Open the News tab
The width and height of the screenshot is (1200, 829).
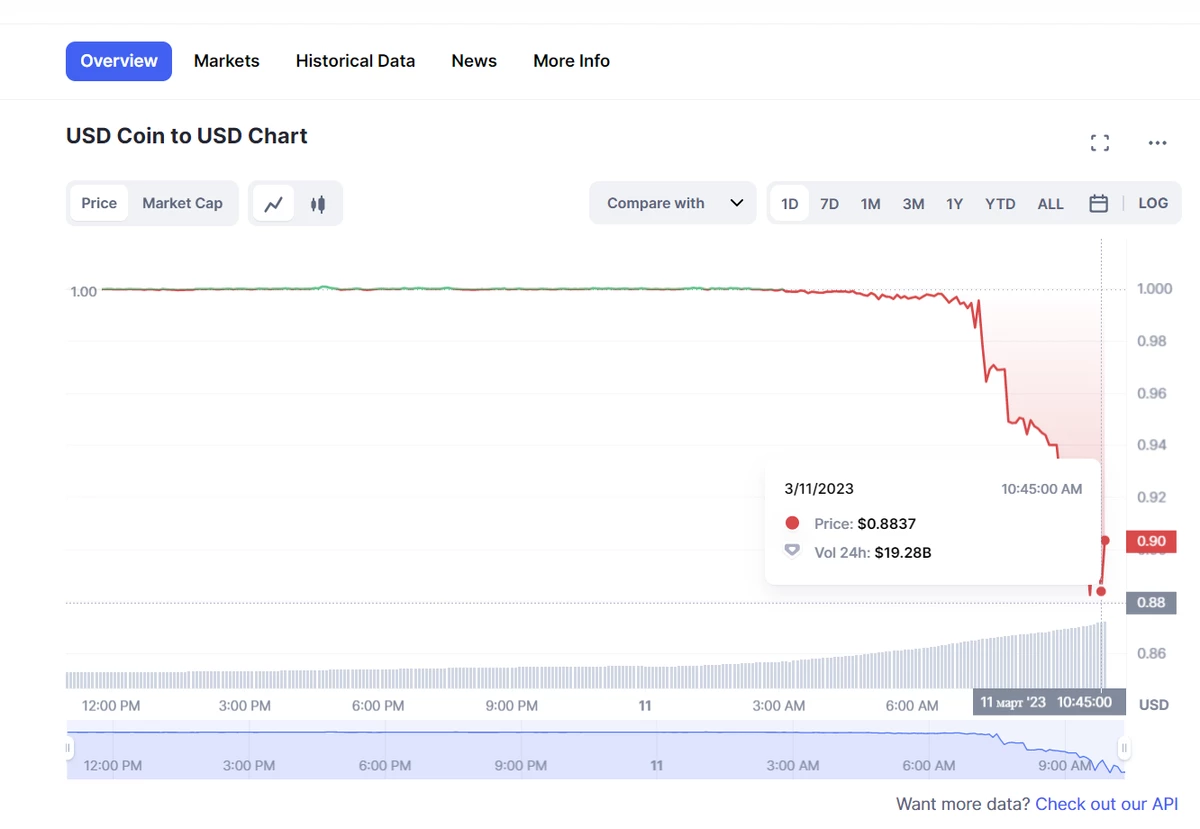[x=474, y=61]
